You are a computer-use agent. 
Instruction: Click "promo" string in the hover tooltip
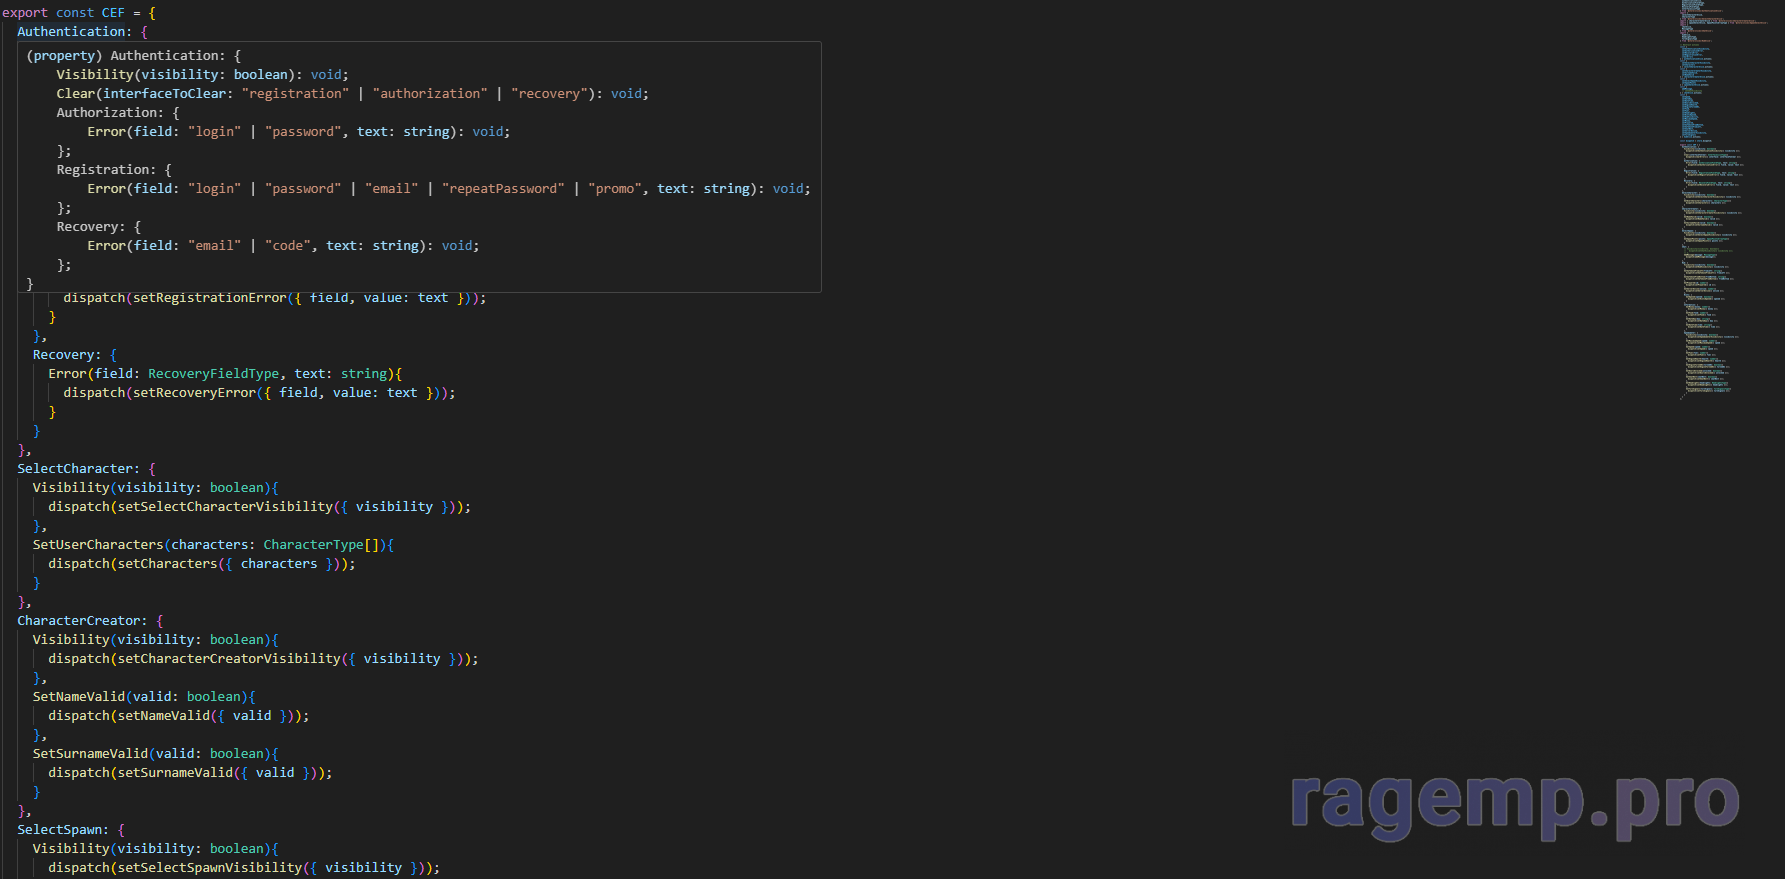[614, 189]
